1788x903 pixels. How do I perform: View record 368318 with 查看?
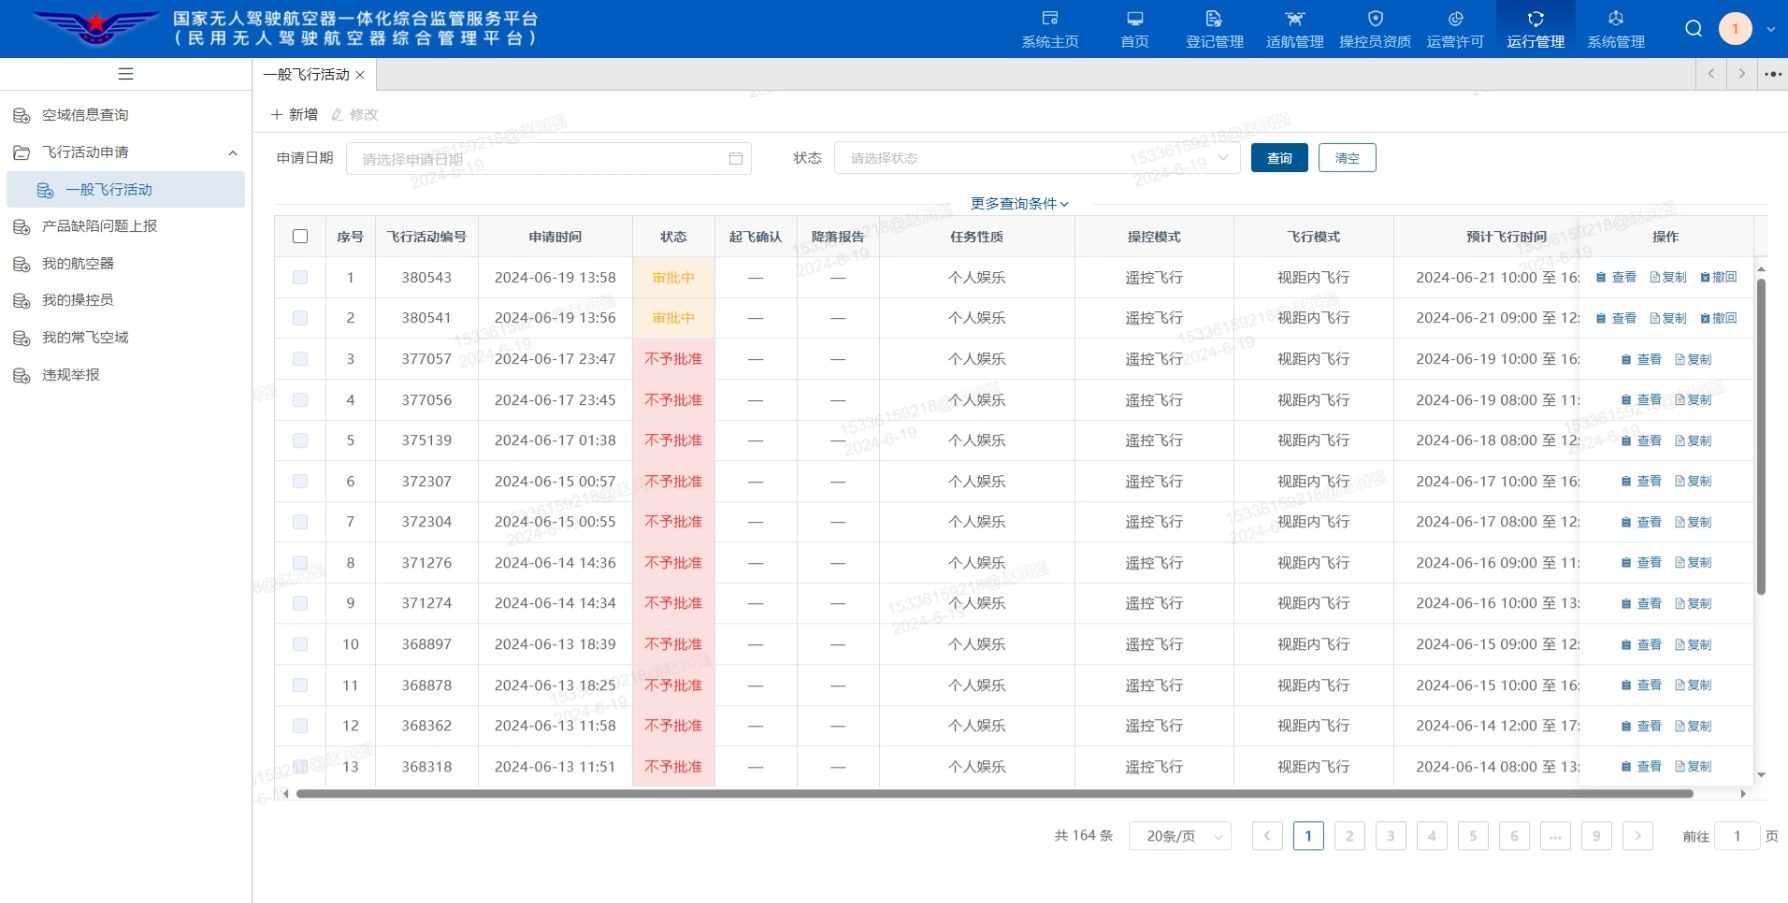point(1641,767)
